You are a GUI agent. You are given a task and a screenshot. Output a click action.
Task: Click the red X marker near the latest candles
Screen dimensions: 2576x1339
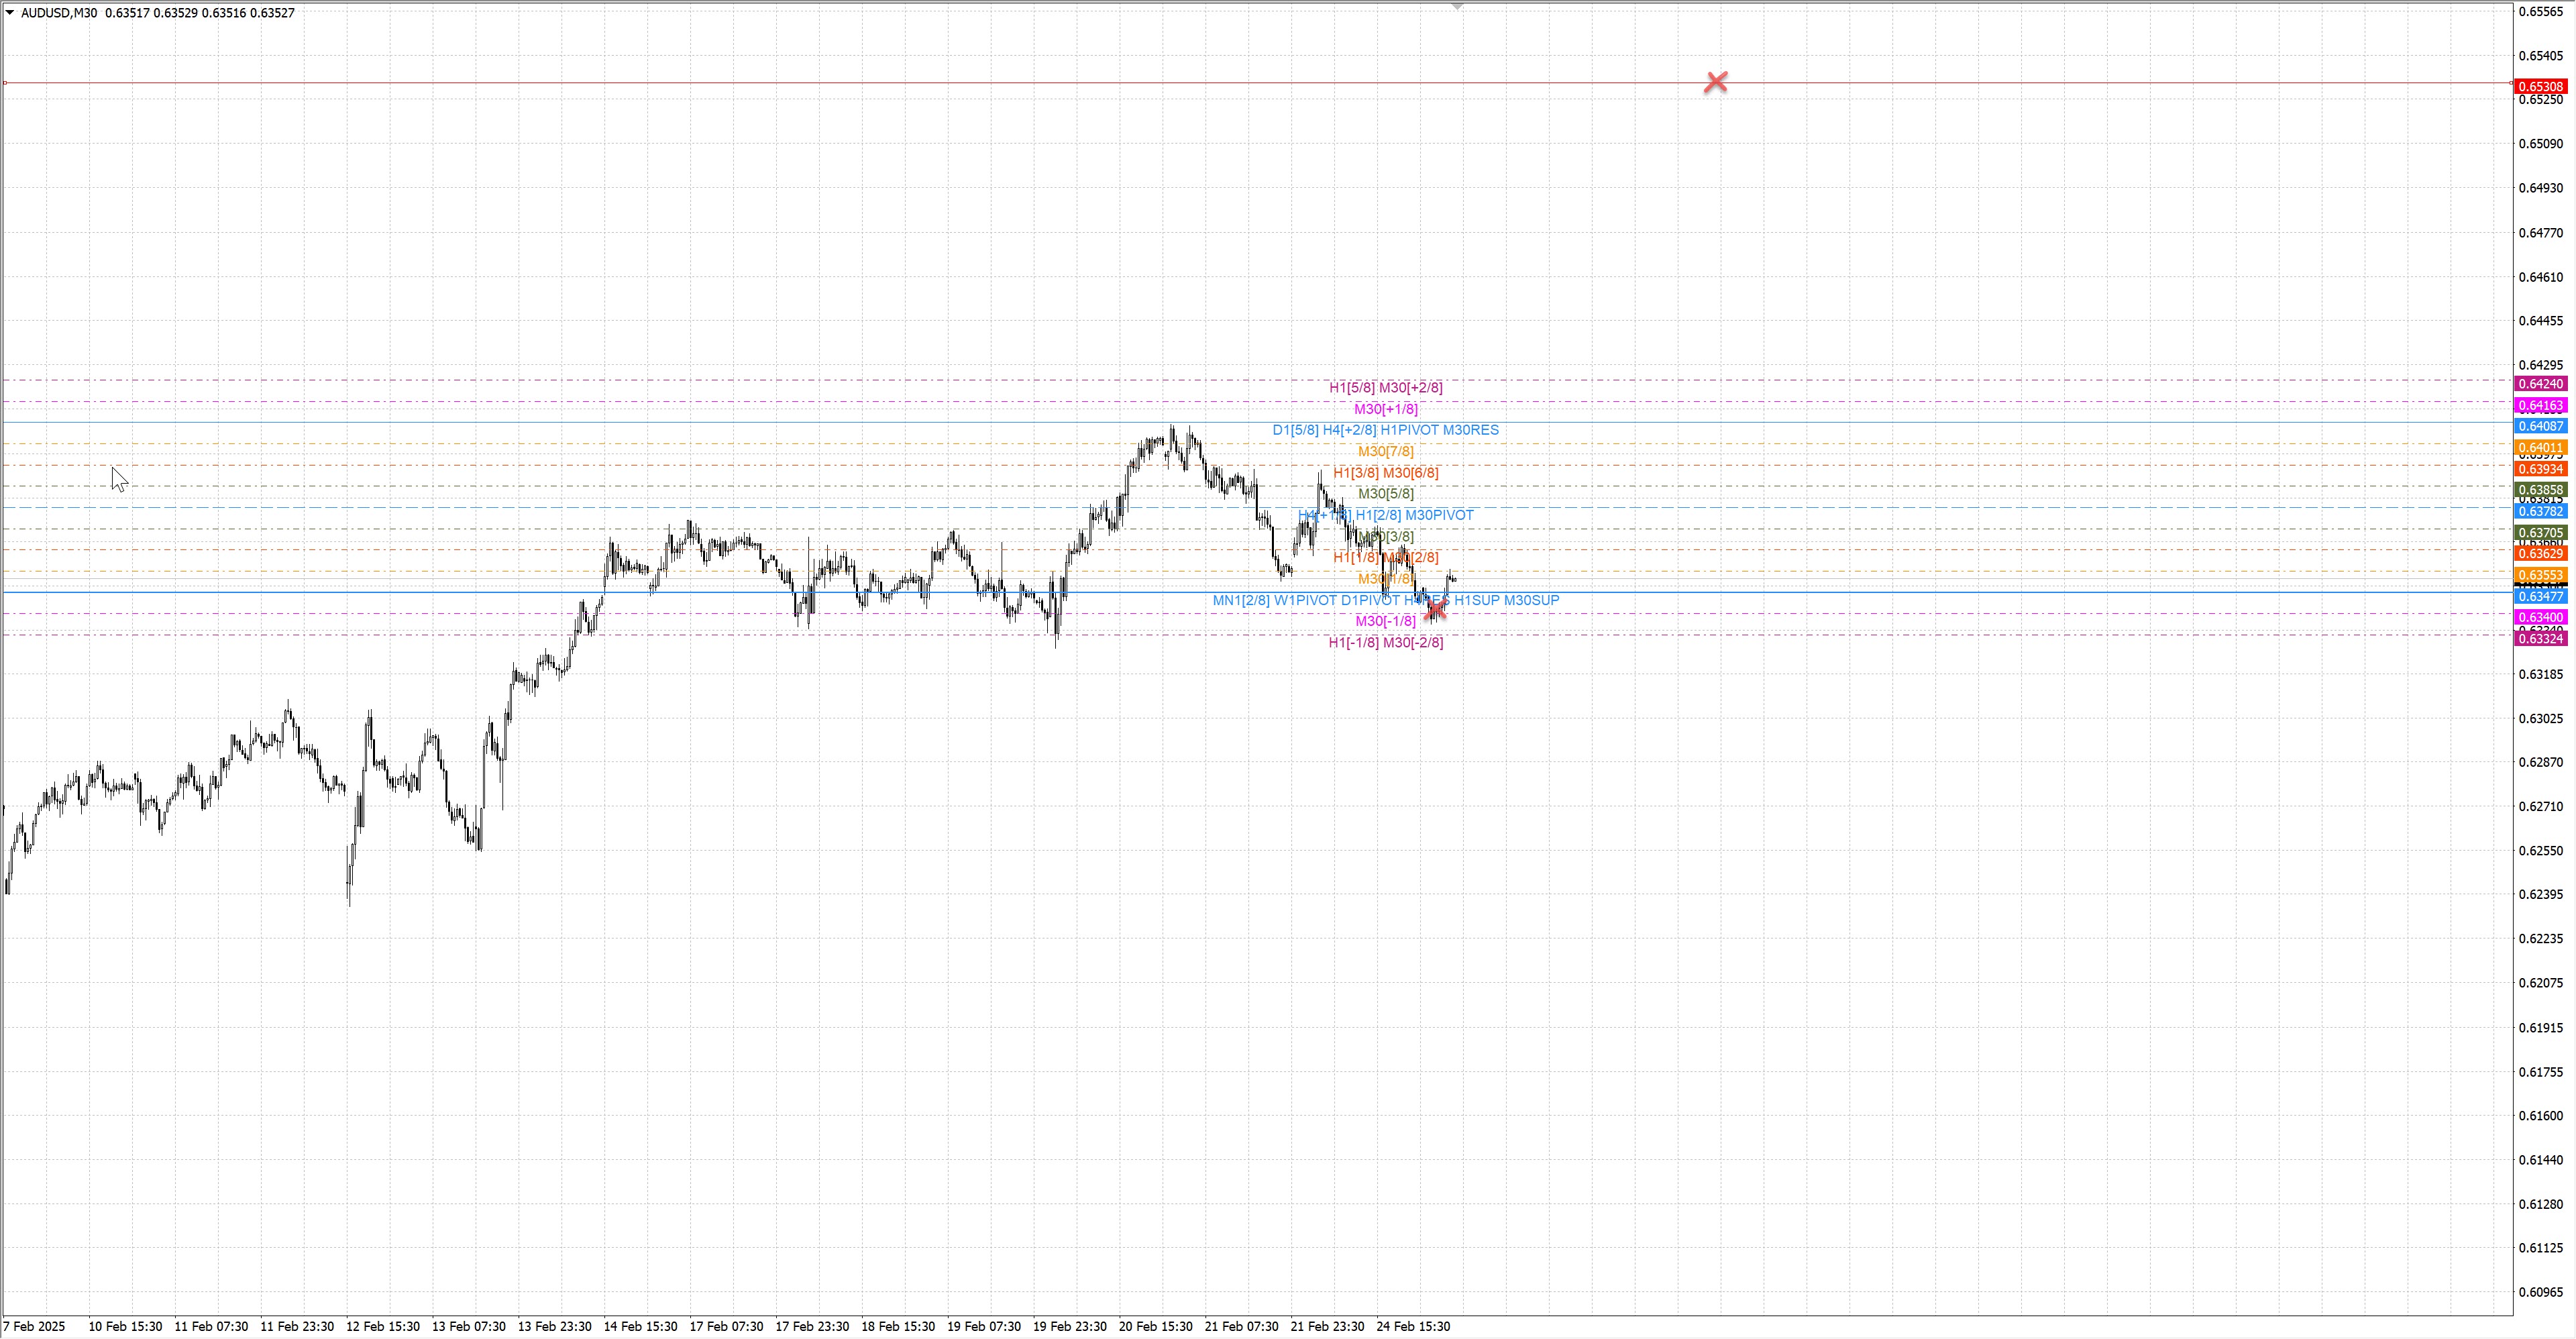click(x=1436, y=608)
